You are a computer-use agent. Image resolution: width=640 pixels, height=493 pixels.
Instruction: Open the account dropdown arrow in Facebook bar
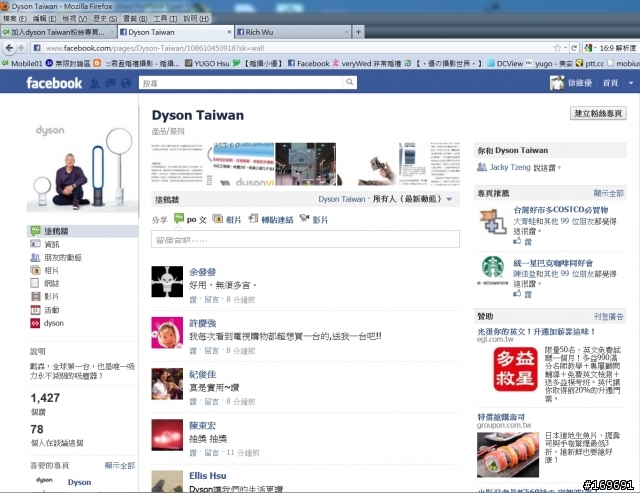(x=631, y=83)
